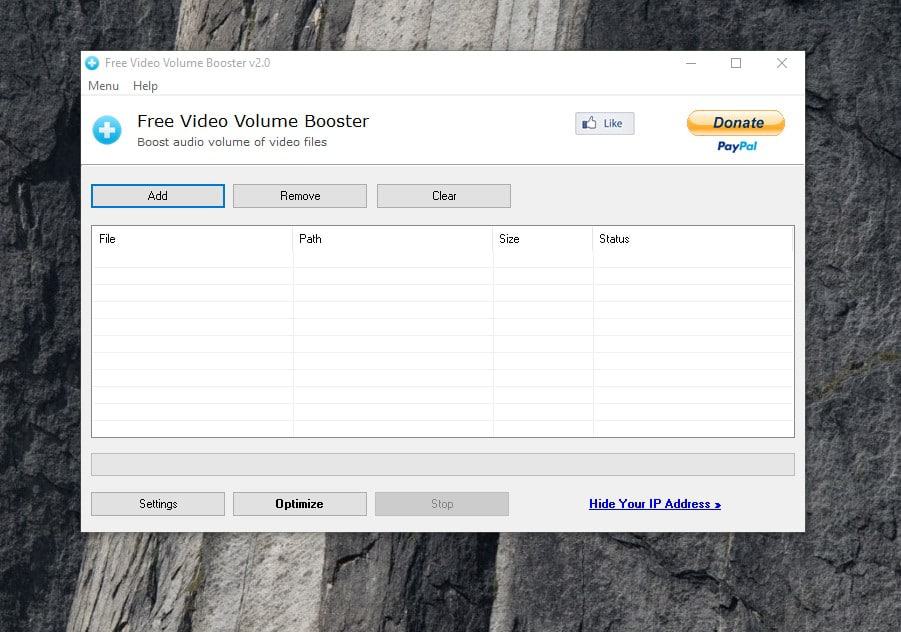
Task: Maximize the Free Video Volume Booster window
Action: (736, 63)
